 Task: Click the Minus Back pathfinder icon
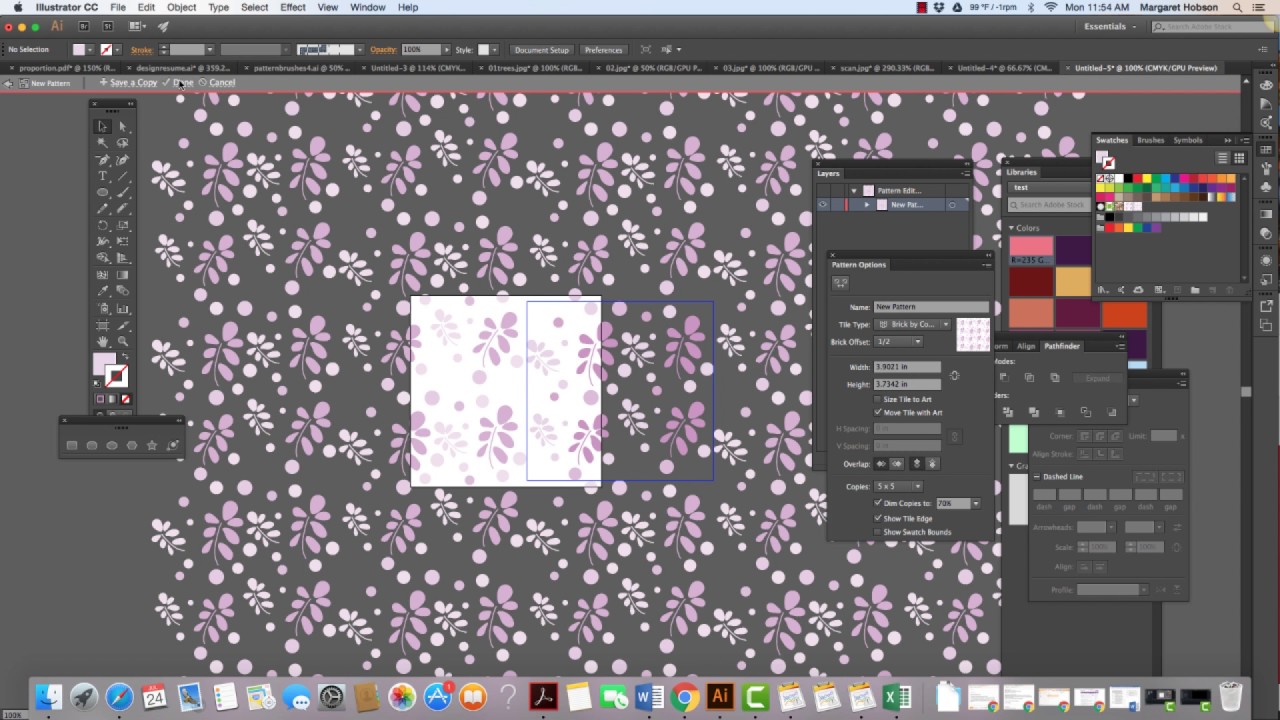(1112, 412)
